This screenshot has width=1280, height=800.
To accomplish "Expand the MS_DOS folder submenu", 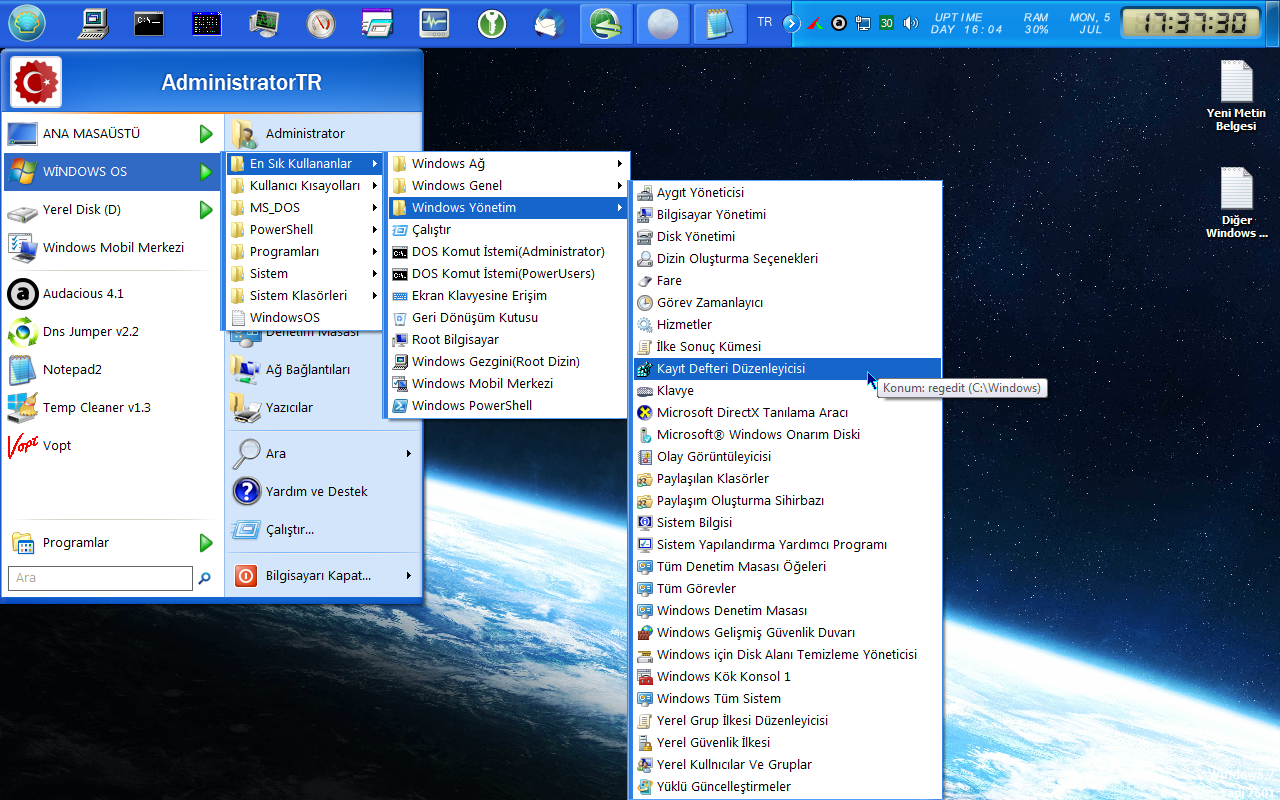I will pos(304,208).
